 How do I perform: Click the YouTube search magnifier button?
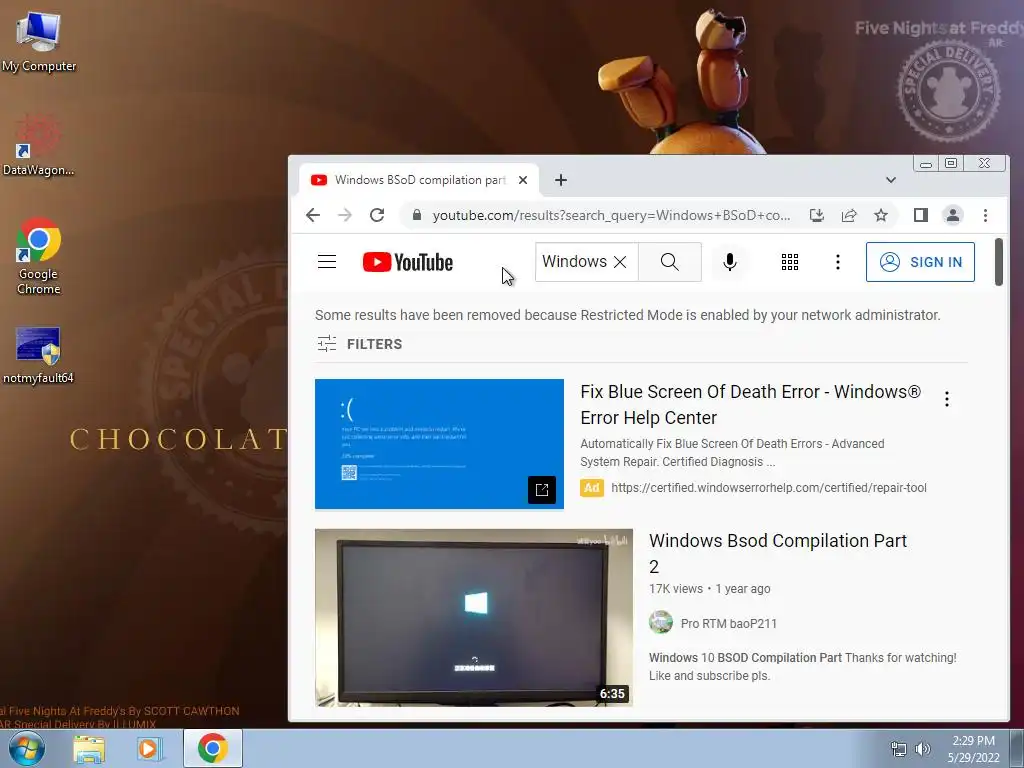point(669,262)
